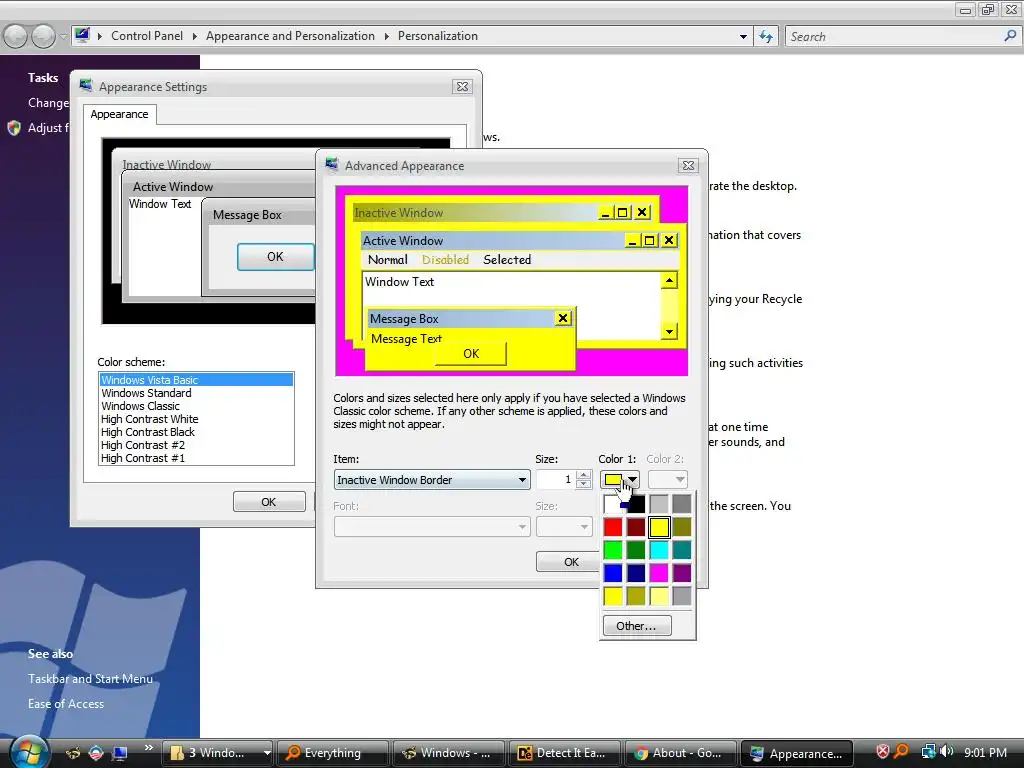
Task: Pick the bright red swatch
Action: tap(613, 527)
